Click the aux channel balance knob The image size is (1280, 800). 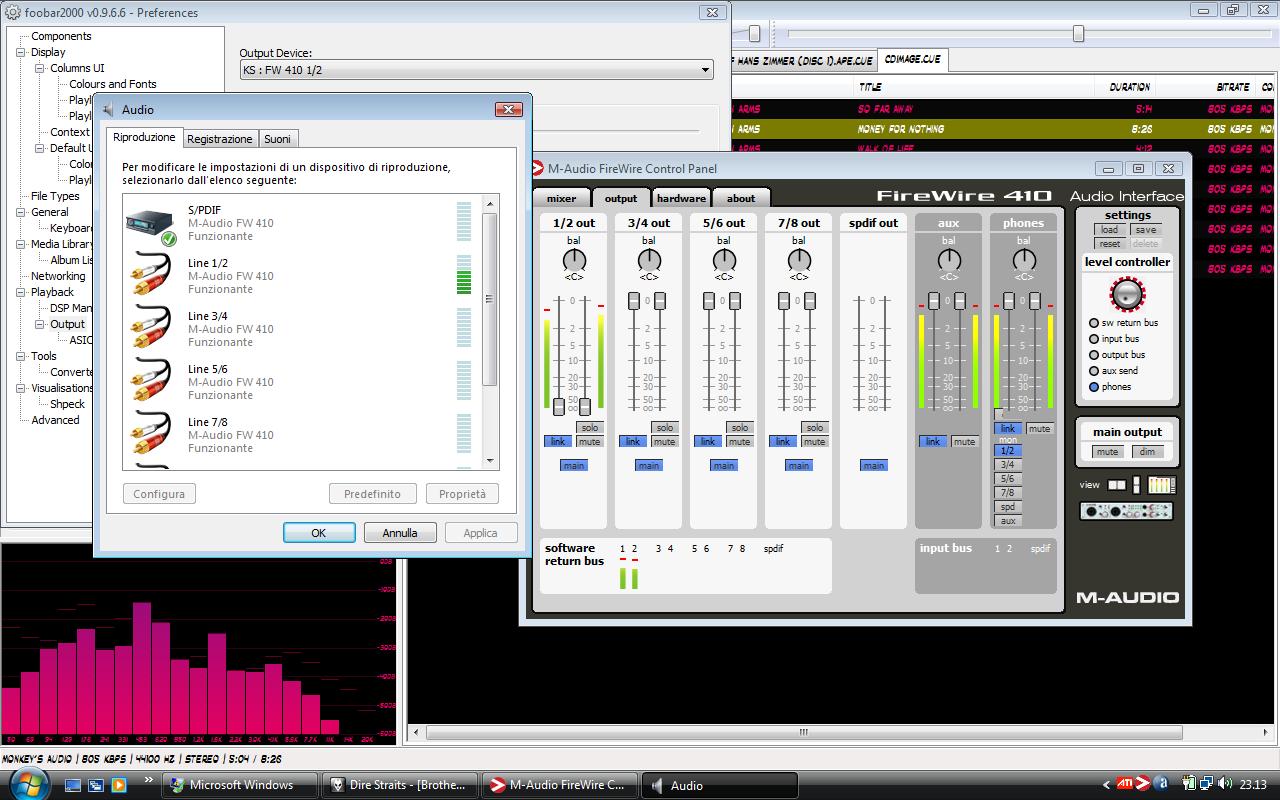pos(948,260)
